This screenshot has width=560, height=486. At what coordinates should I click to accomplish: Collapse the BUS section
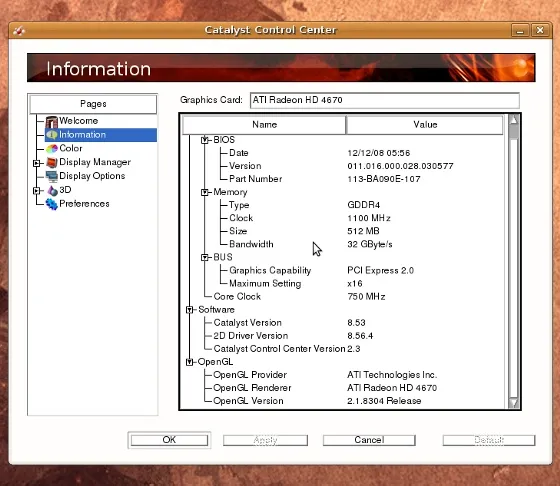[205, 257]
